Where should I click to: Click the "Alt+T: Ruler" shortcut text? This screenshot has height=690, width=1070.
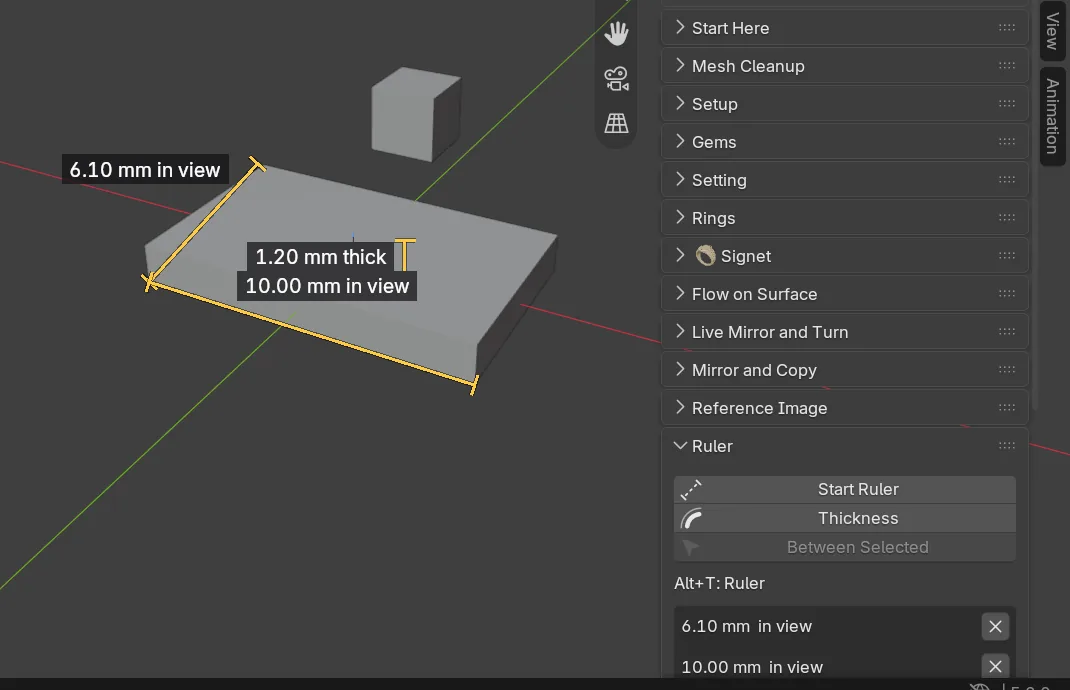coord(719,584)
